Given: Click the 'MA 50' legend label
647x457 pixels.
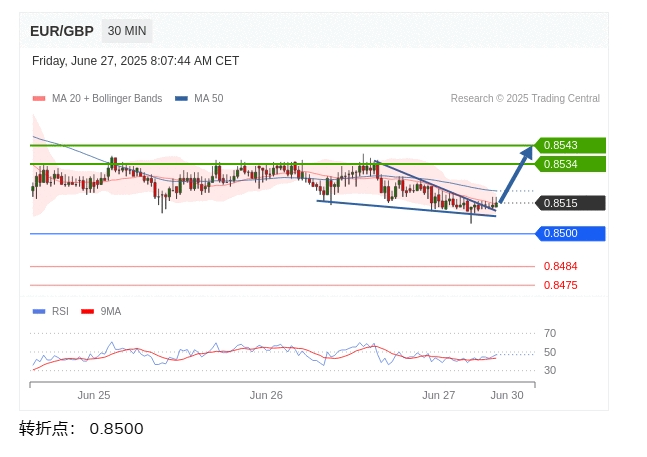Looking at the screenshot, I should (x=209, y=99).
